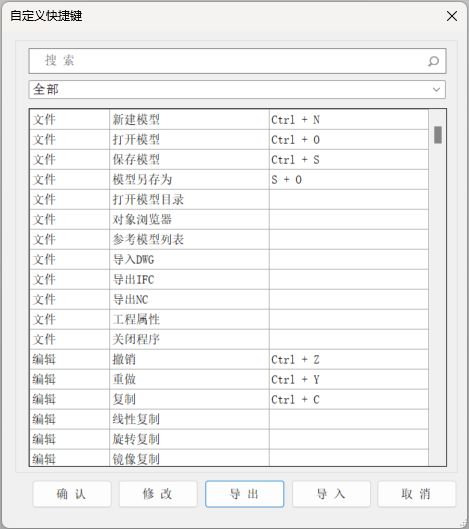This screenshot has width=469, height=529.
Task: Click 文件 category cell beside 新建模型
Action: 70,119
